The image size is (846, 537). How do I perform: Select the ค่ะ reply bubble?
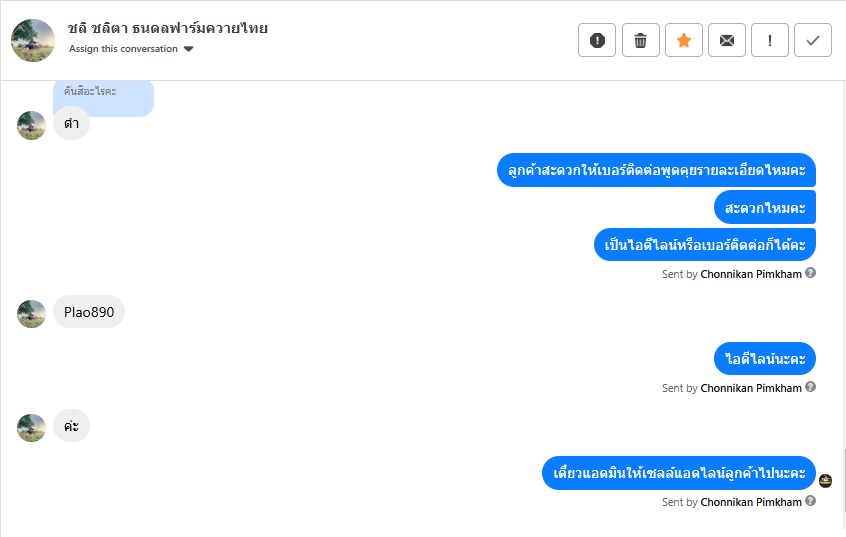click(71, 426)
